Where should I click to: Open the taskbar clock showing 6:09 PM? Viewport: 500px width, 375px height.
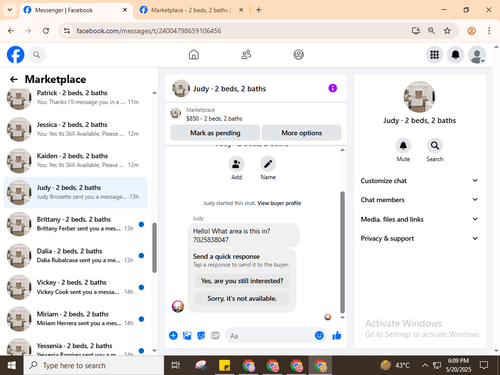click(x=458, y=365)
